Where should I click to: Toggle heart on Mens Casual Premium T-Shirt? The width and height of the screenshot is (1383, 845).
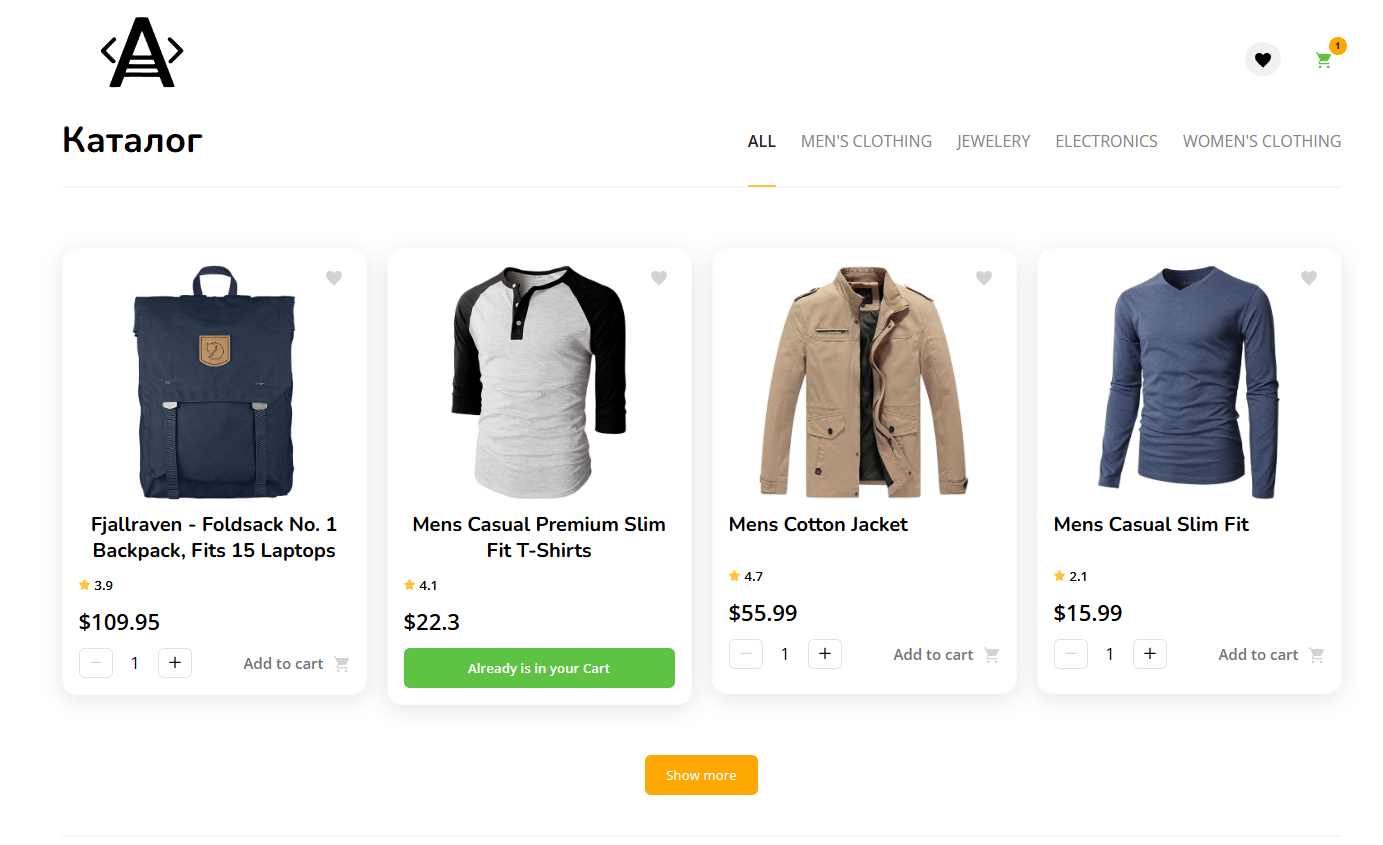click(659, 278)
